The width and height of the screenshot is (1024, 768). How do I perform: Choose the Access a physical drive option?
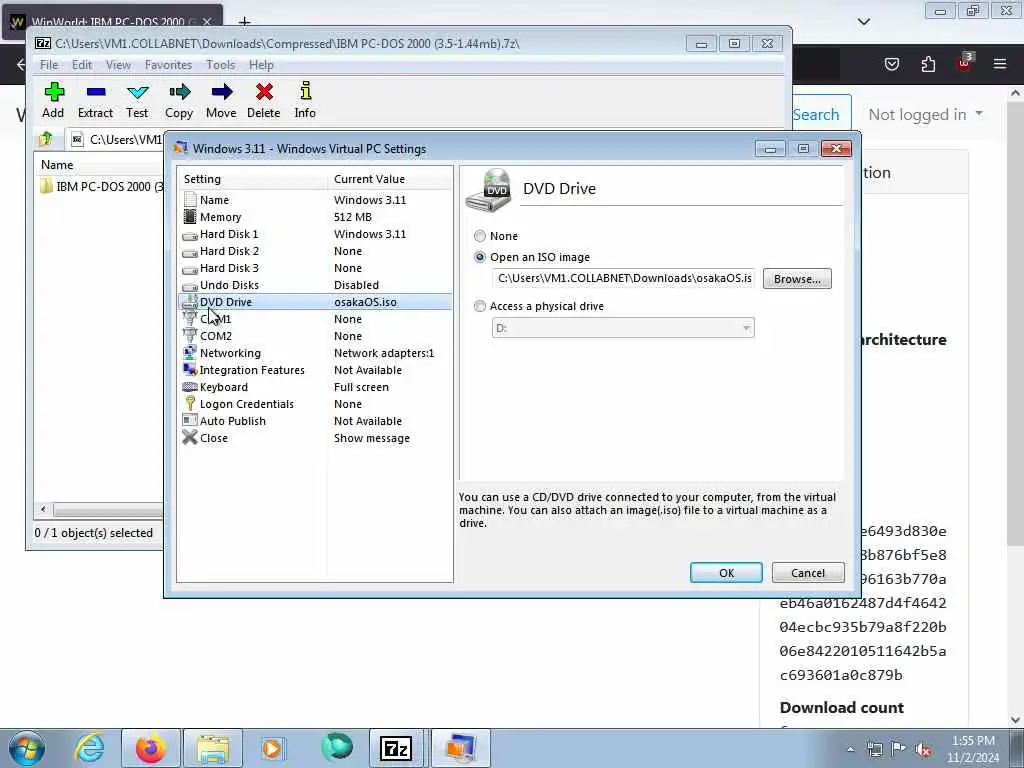(480, 306)
